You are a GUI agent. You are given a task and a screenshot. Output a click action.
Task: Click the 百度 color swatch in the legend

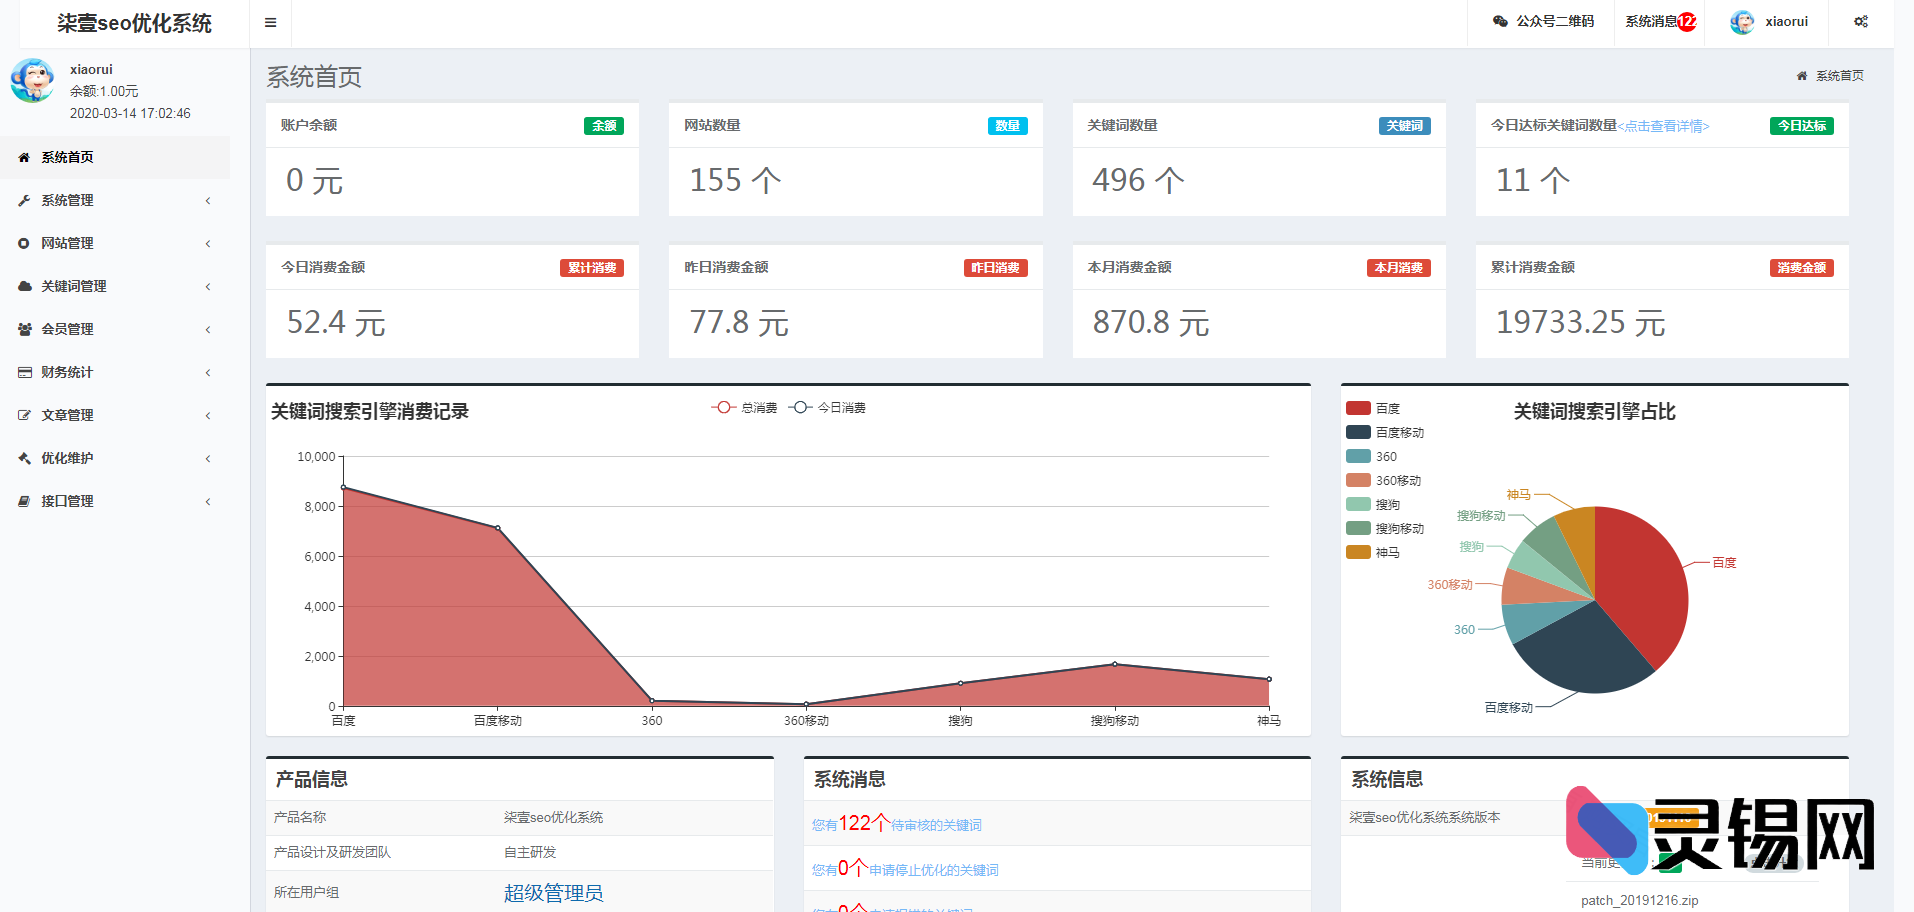point(1358,408)
